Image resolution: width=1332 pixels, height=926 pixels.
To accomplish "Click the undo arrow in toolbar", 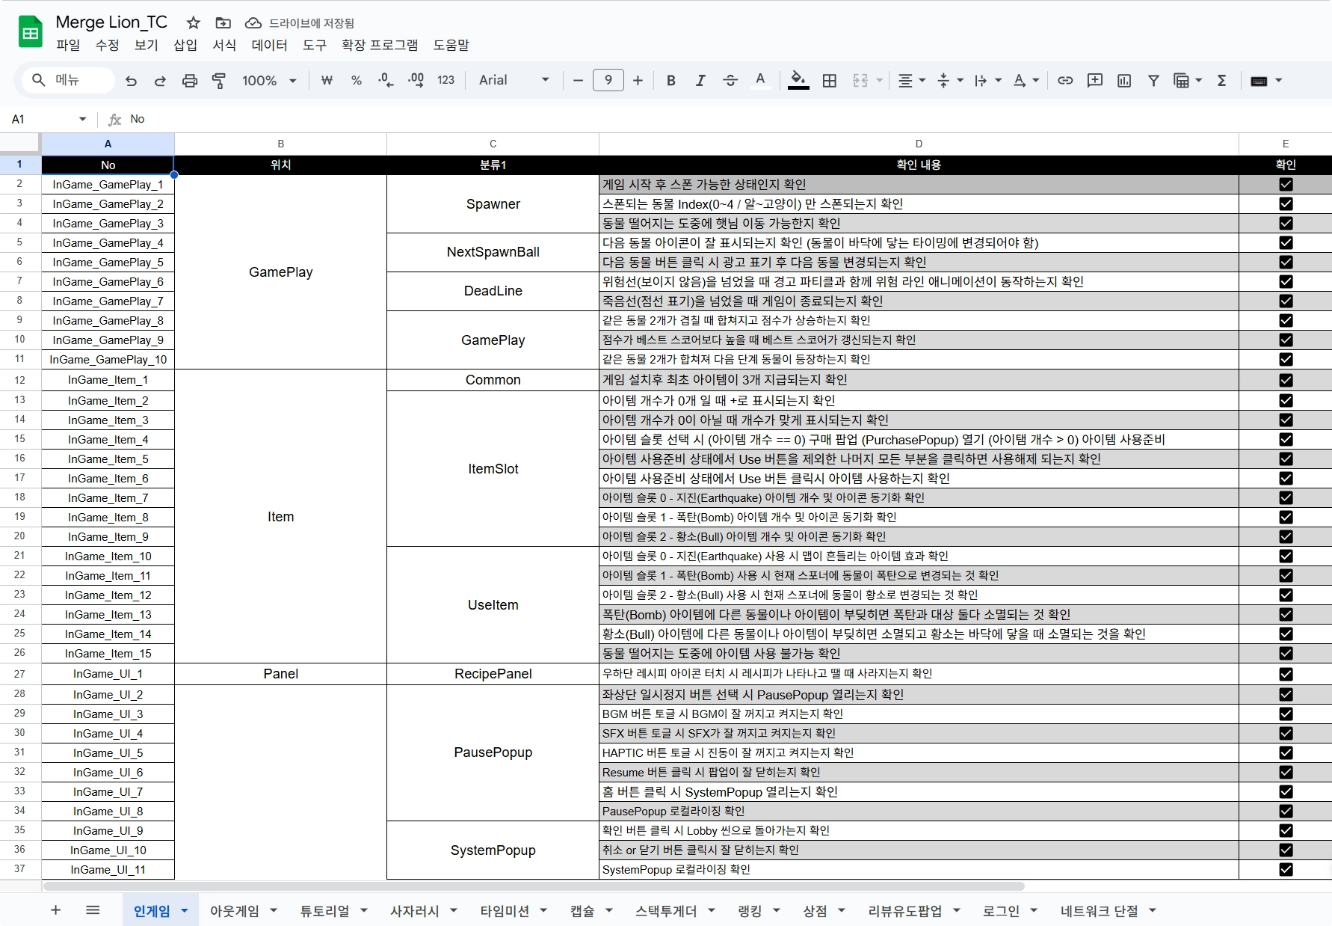I will pos(131,80).
